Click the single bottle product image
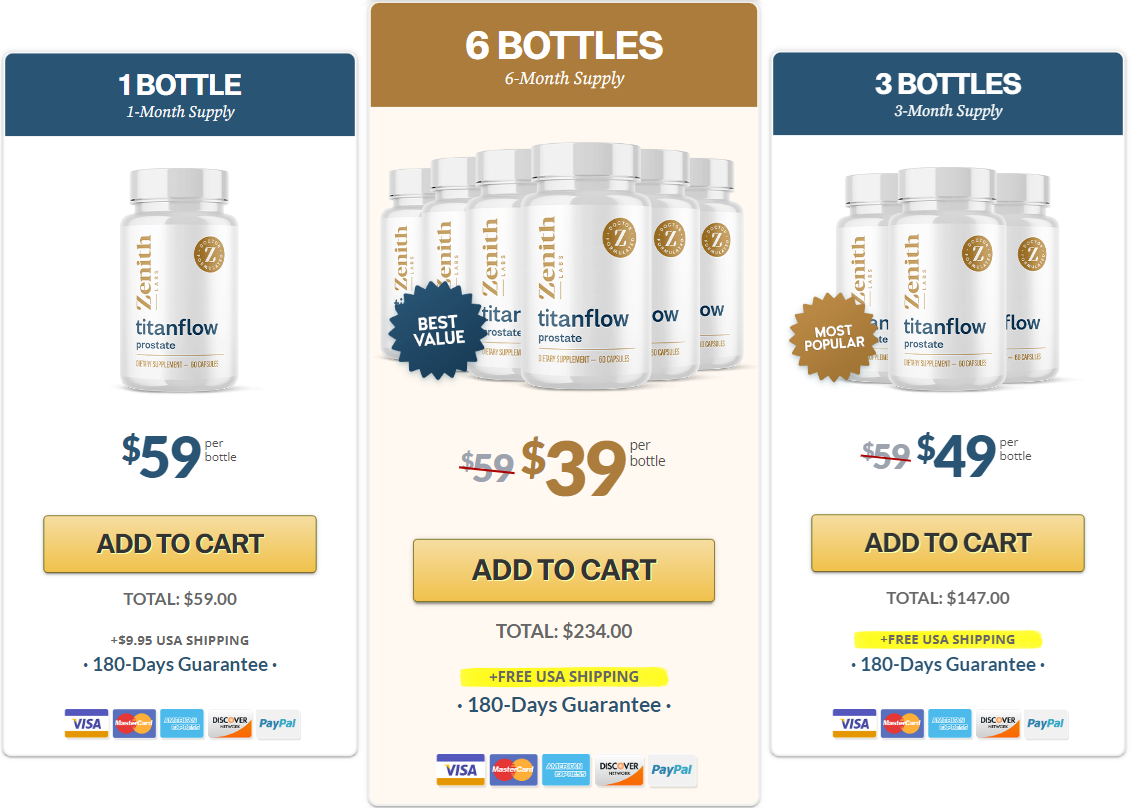 (x=182, y=280)
